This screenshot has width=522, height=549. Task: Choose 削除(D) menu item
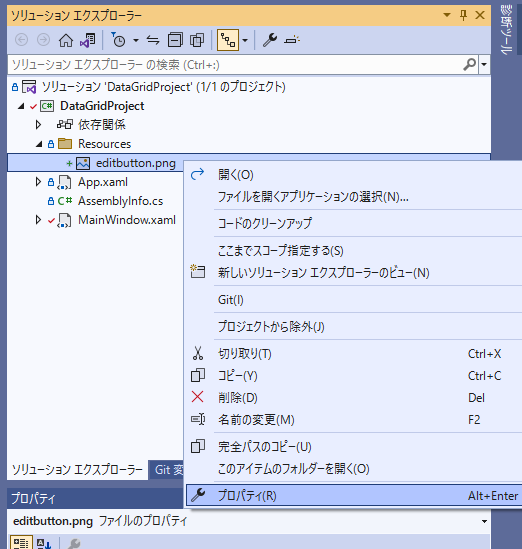click(354, 398)
